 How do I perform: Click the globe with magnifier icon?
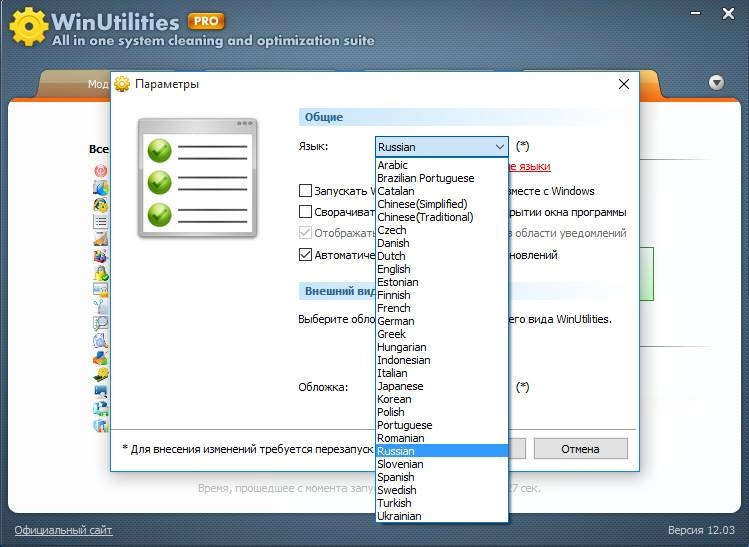(101, 341)
